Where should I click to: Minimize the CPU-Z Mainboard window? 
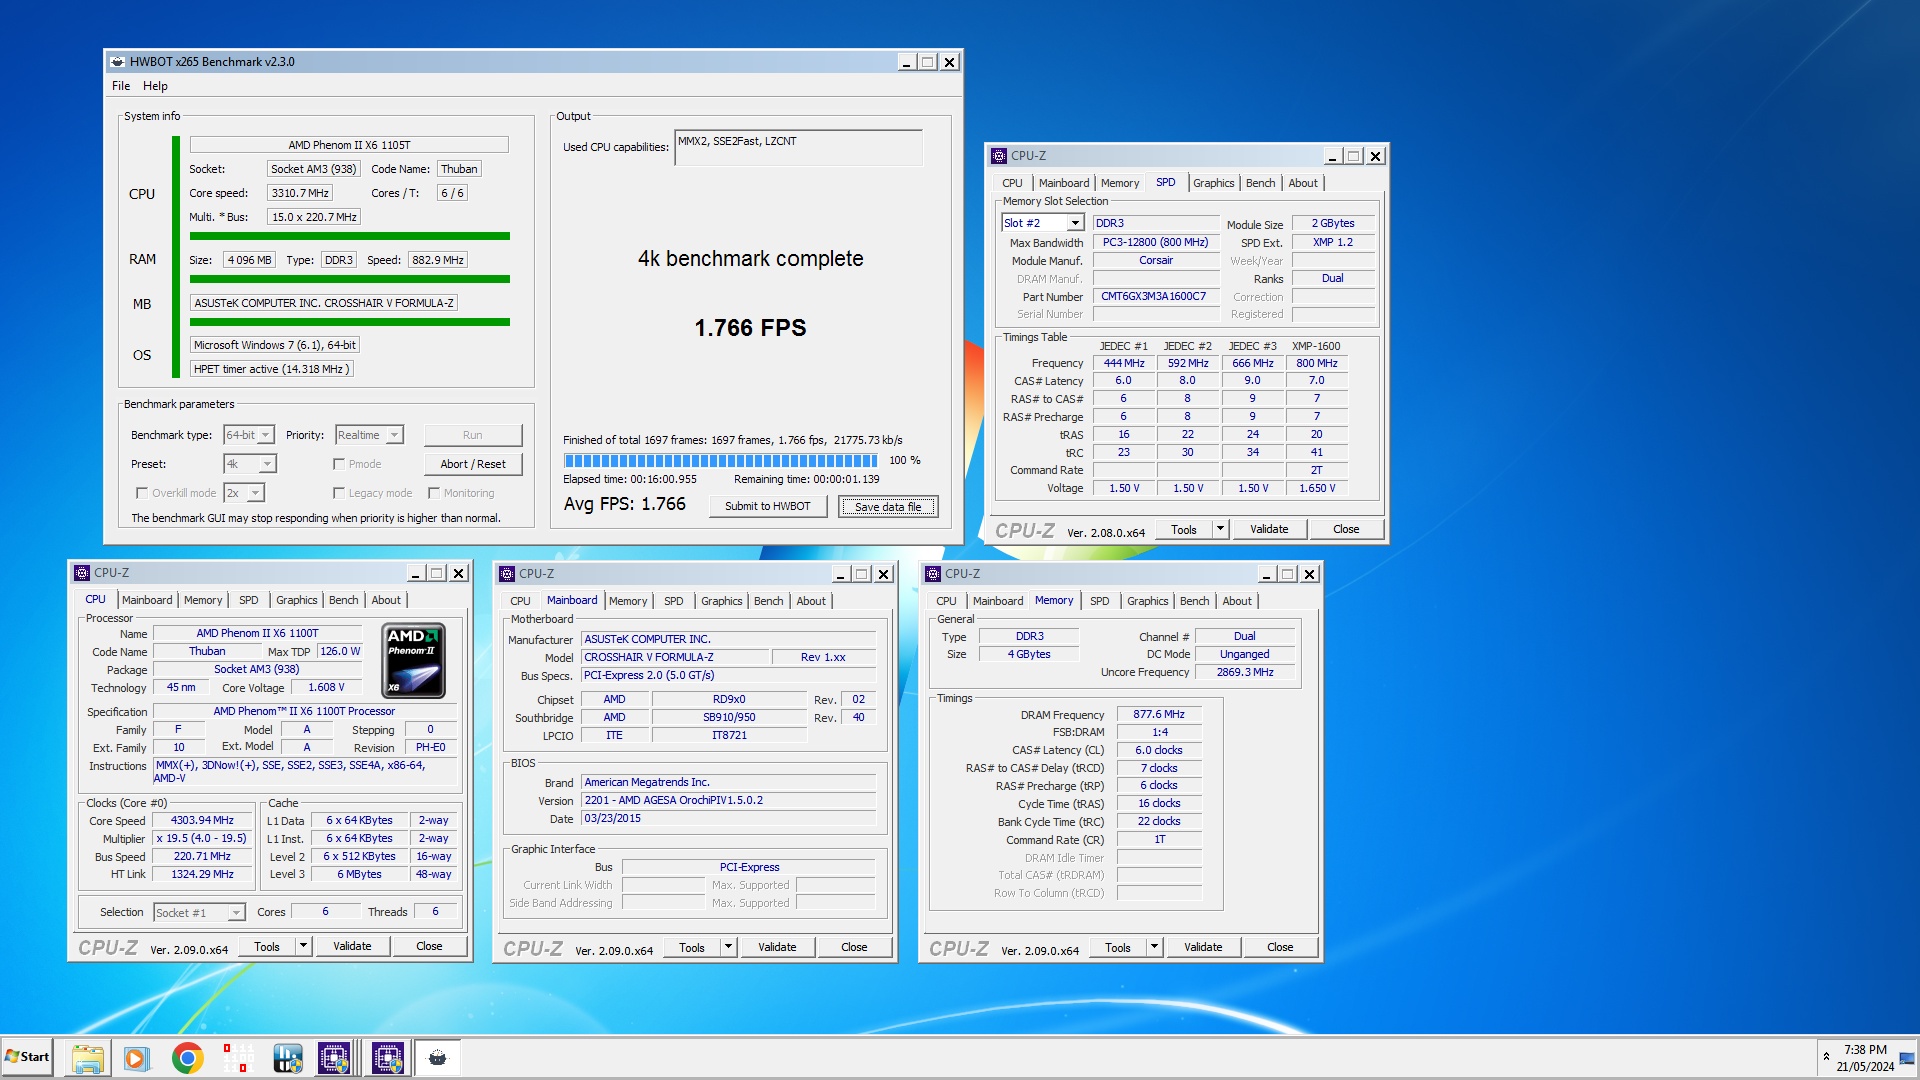coord(840,574)
